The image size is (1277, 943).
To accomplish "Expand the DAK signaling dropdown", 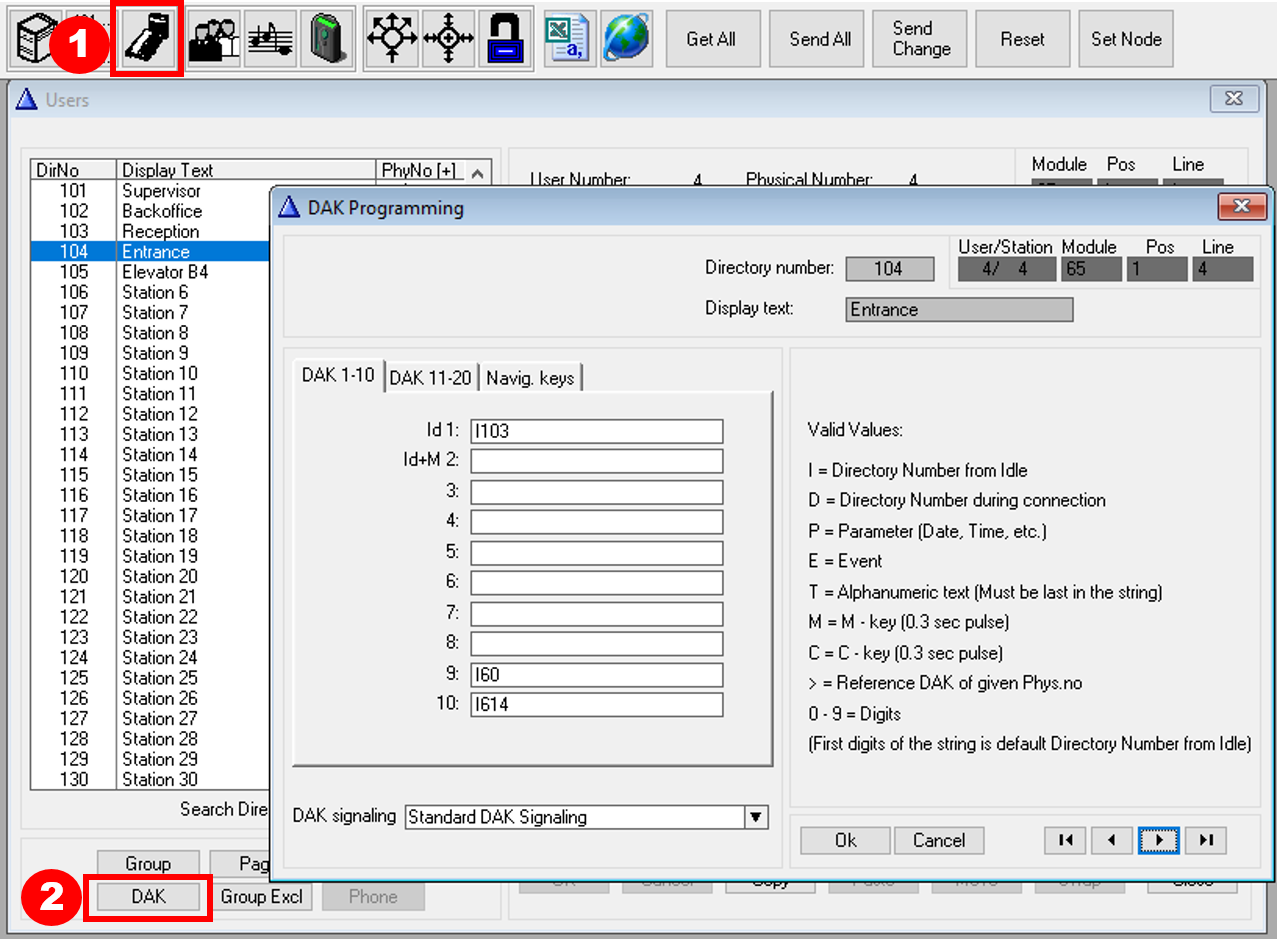I will point(757,817).
